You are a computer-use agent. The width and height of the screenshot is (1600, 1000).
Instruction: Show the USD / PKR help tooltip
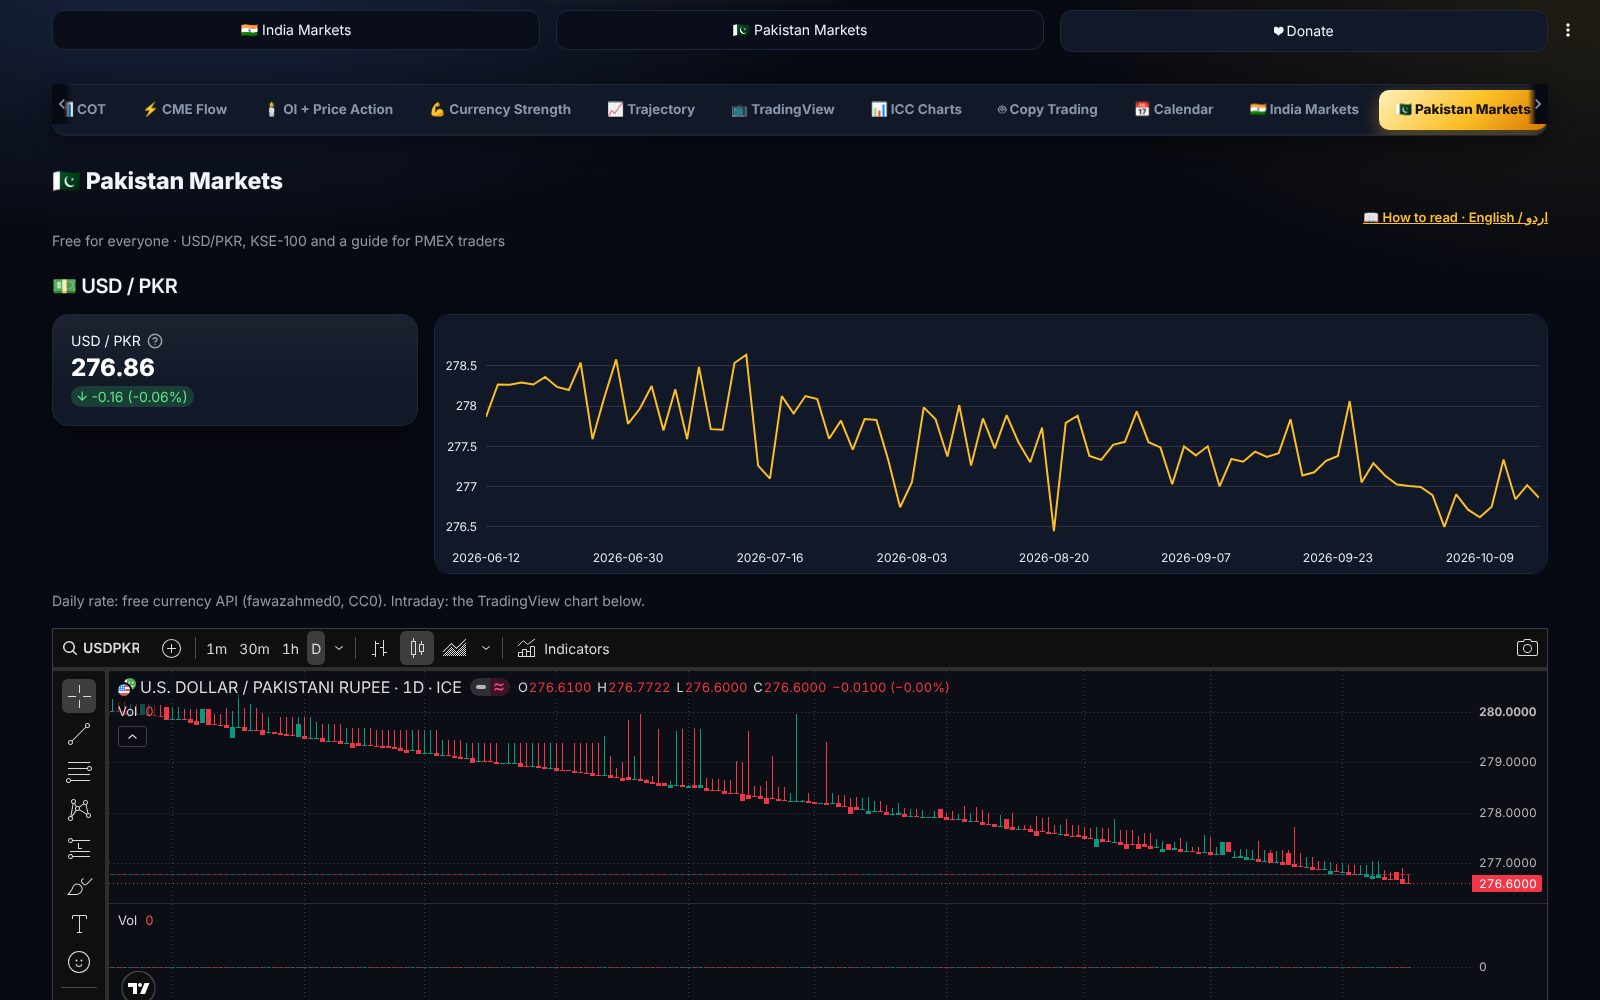tap(155, 341)
